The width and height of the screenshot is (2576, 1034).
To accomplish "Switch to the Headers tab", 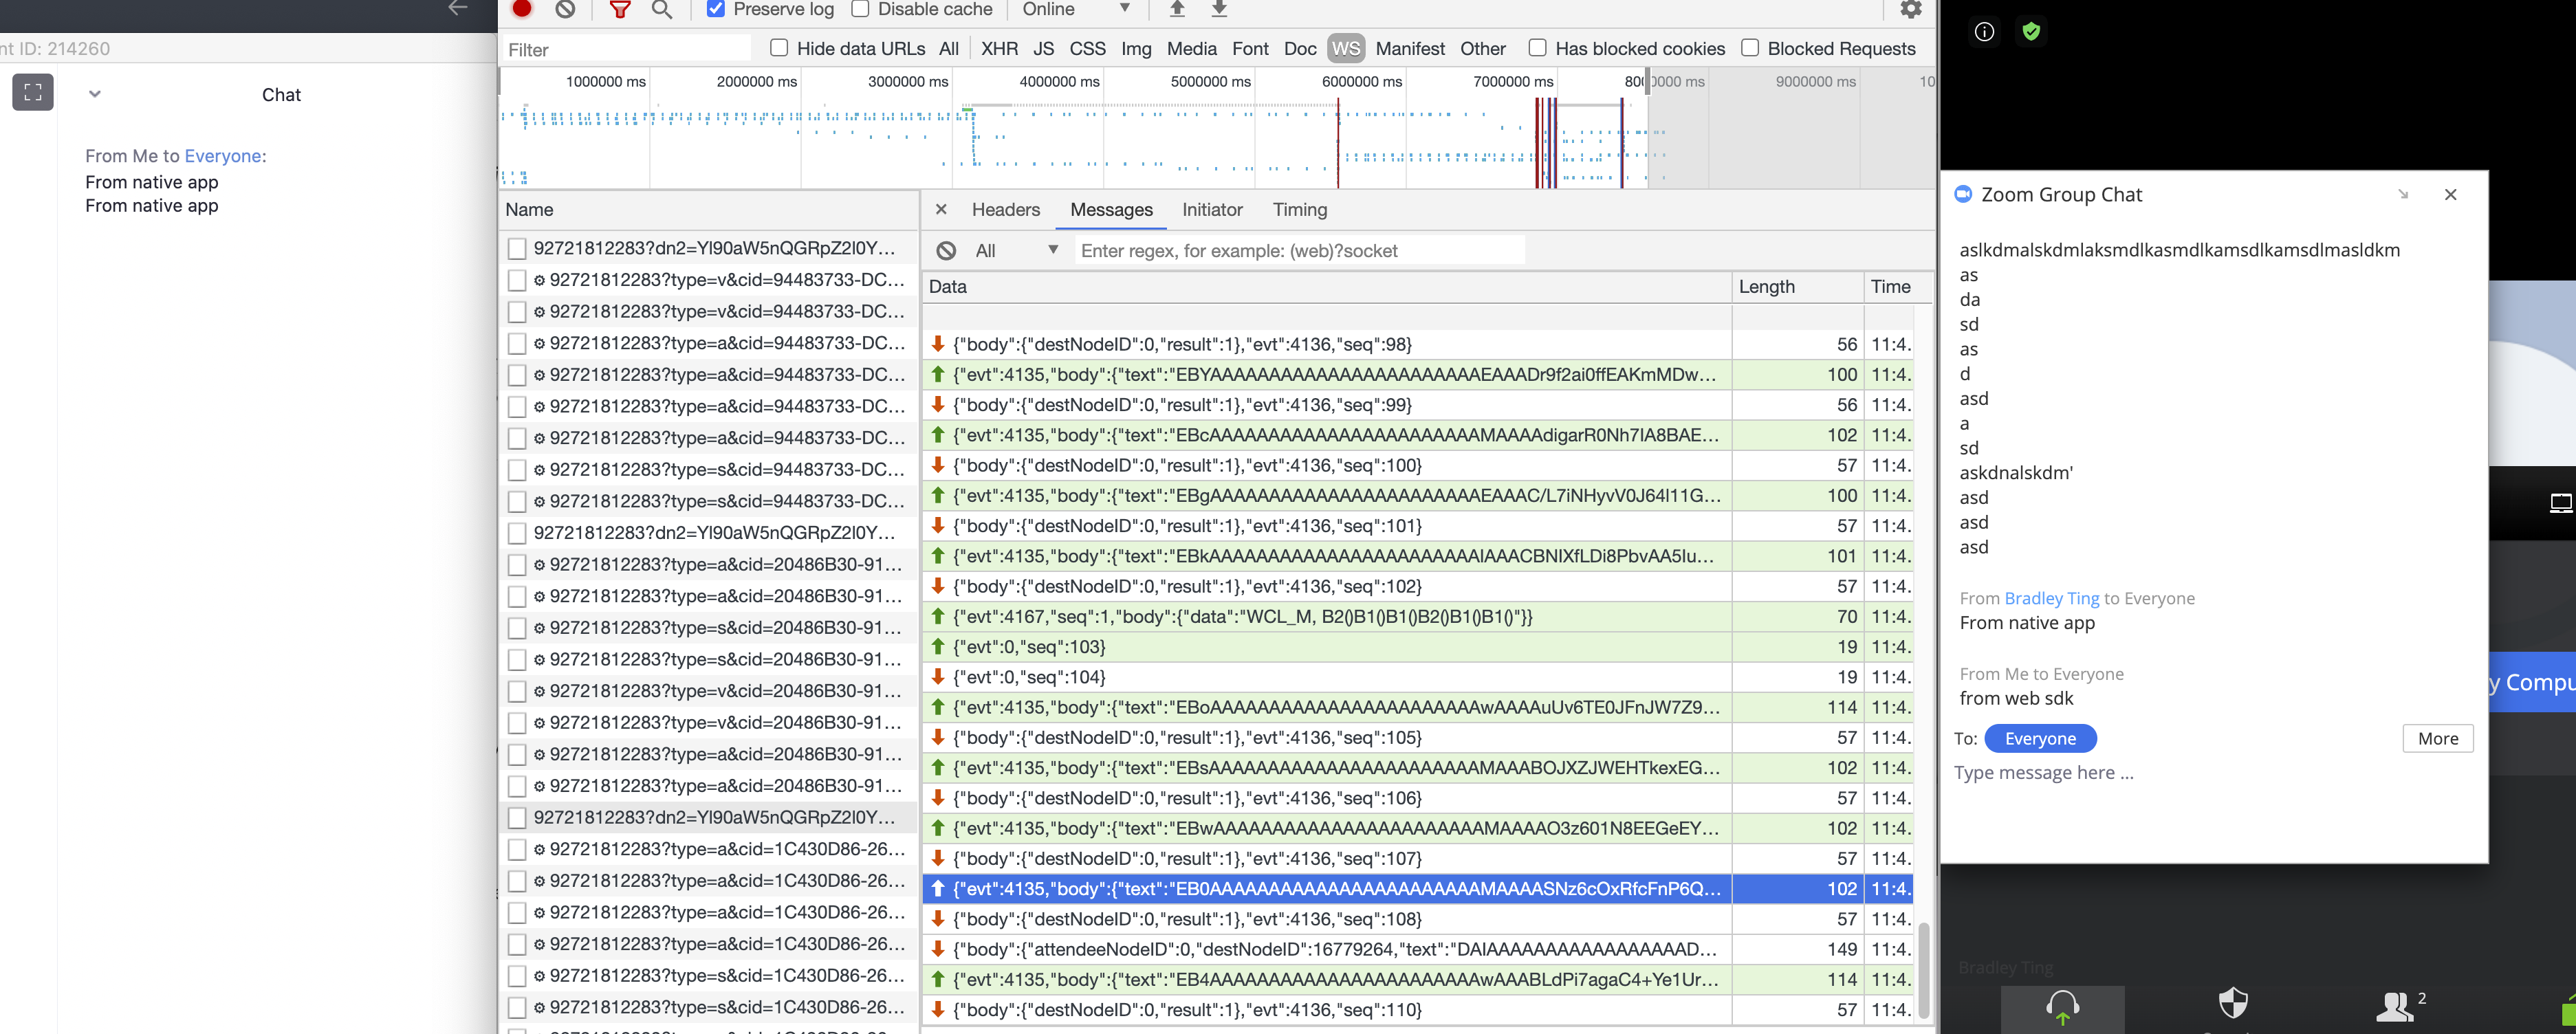I will pyautogui.click(x=1005, y=210).
